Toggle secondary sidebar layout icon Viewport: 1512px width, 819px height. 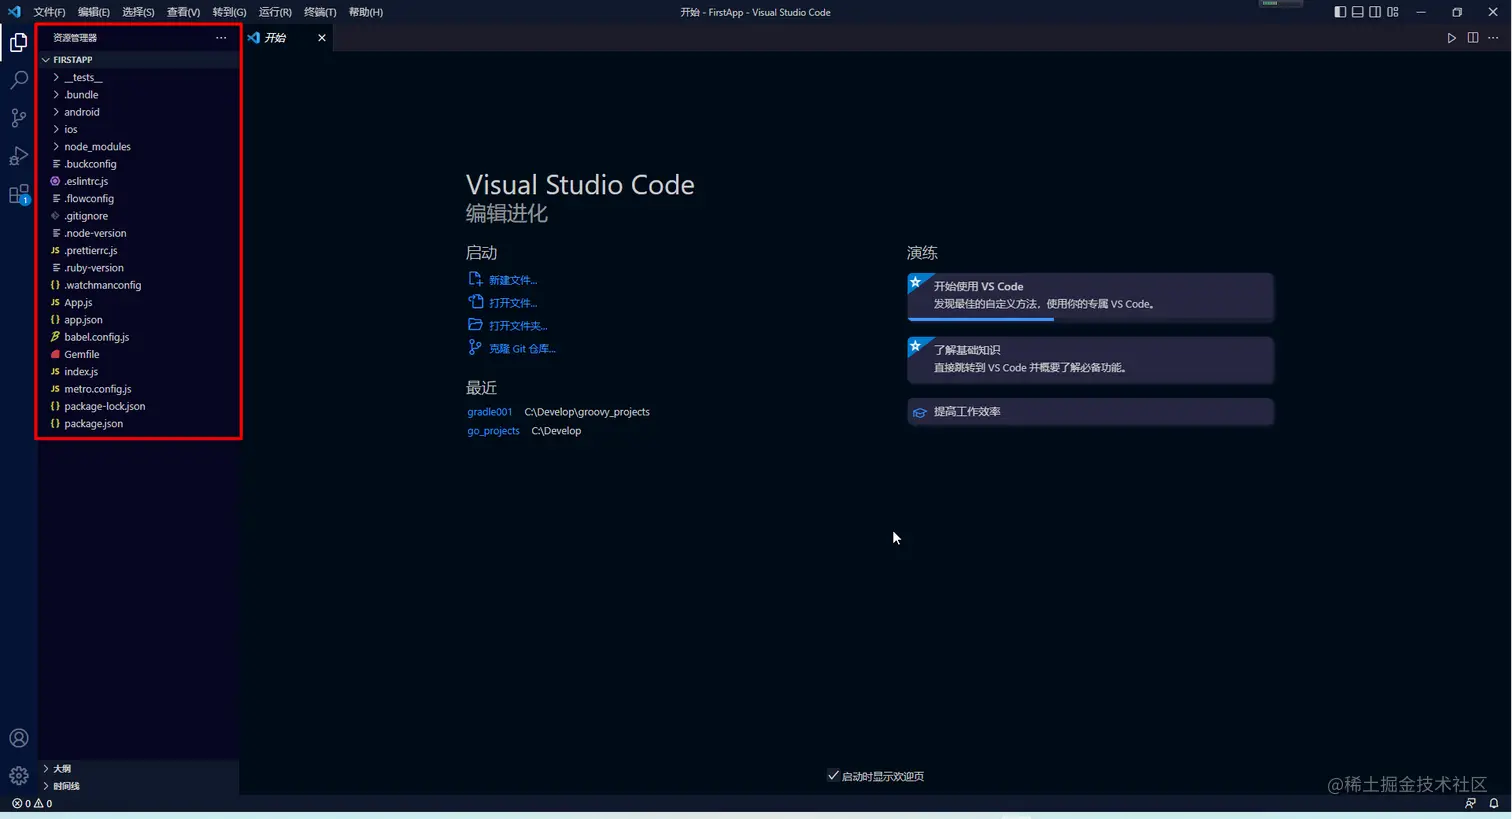(x=1375, y=12)
